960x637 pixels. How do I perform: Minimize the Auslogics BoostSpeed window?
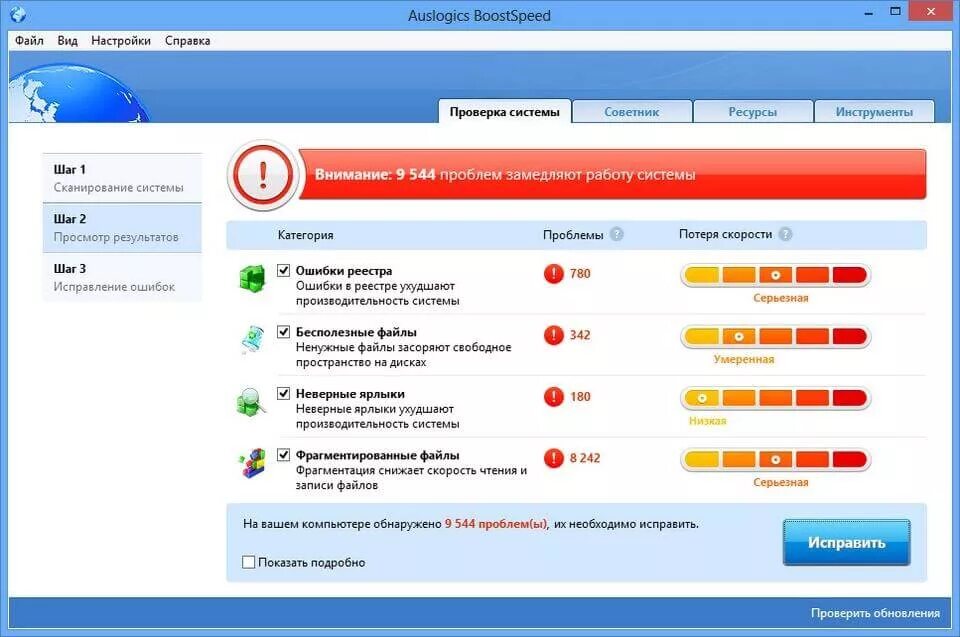pyautogui.click(x=869, y=12)
